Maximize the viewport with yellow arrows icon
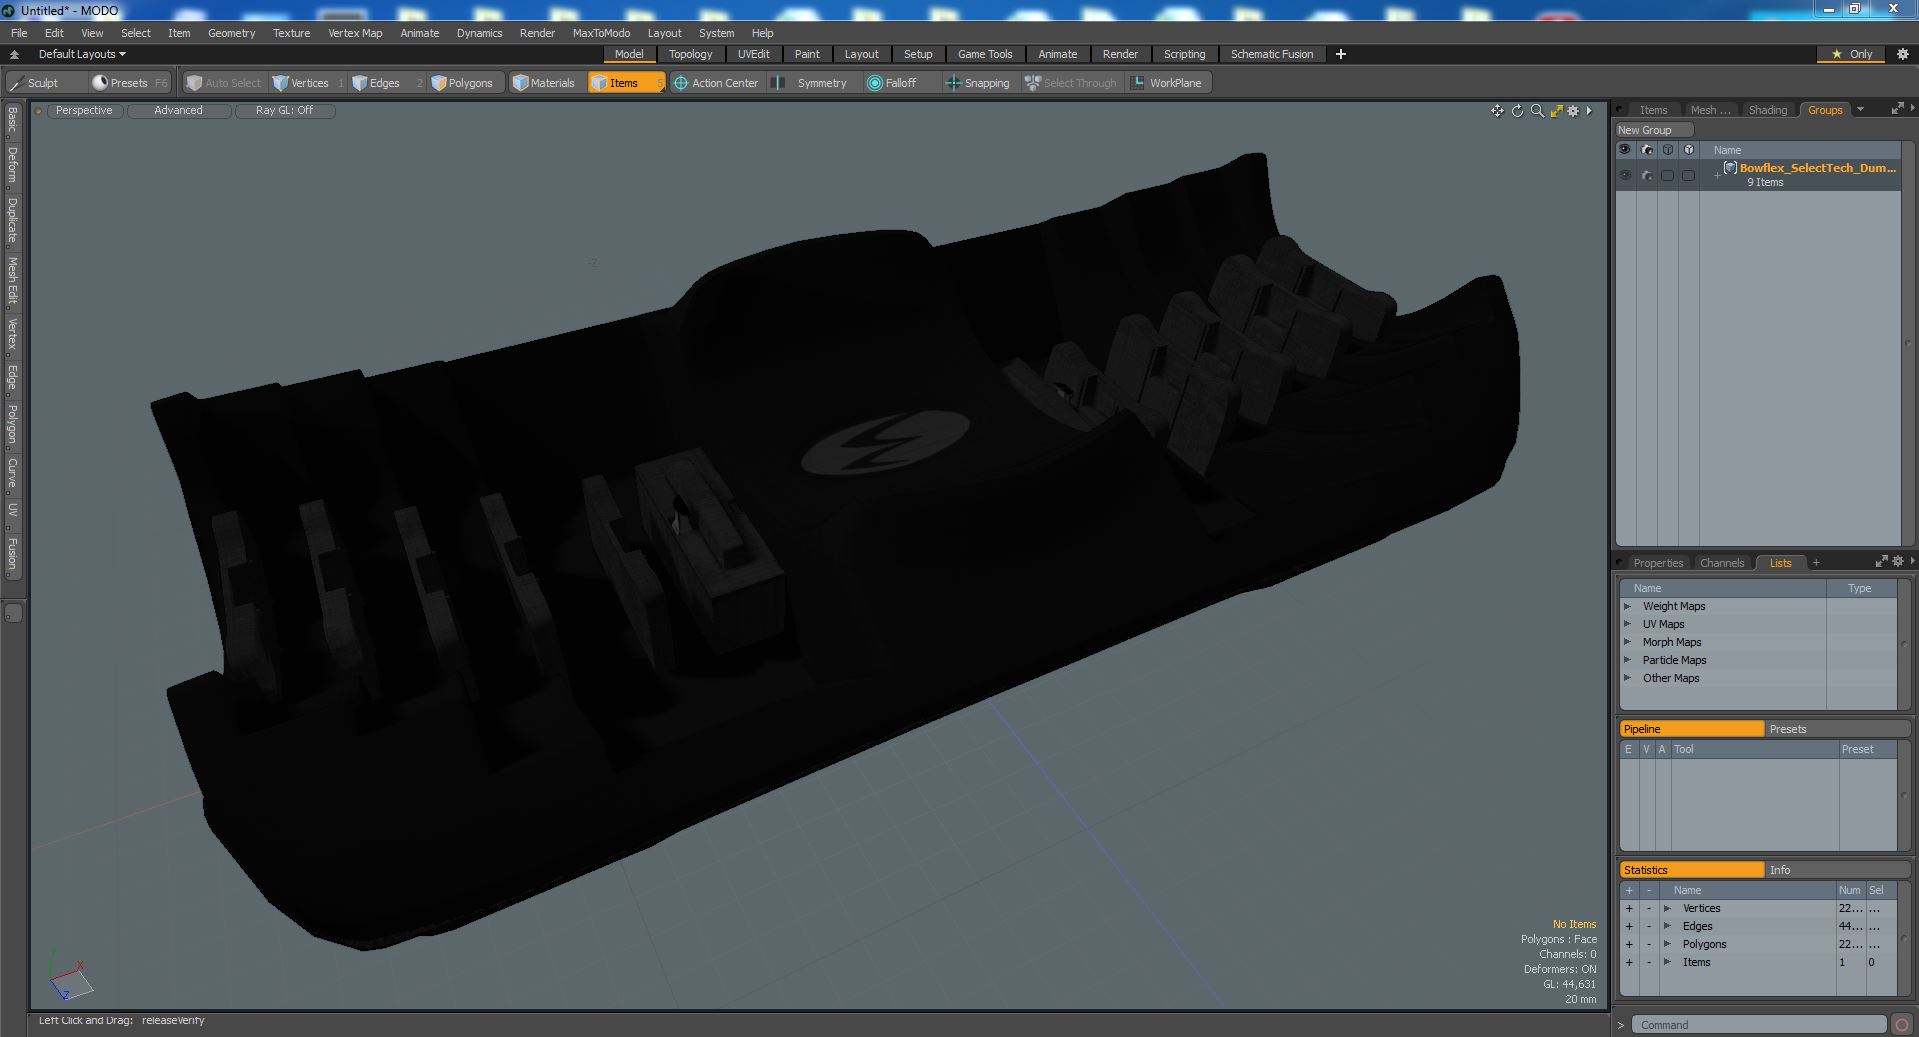 [x=1556, y=111]
